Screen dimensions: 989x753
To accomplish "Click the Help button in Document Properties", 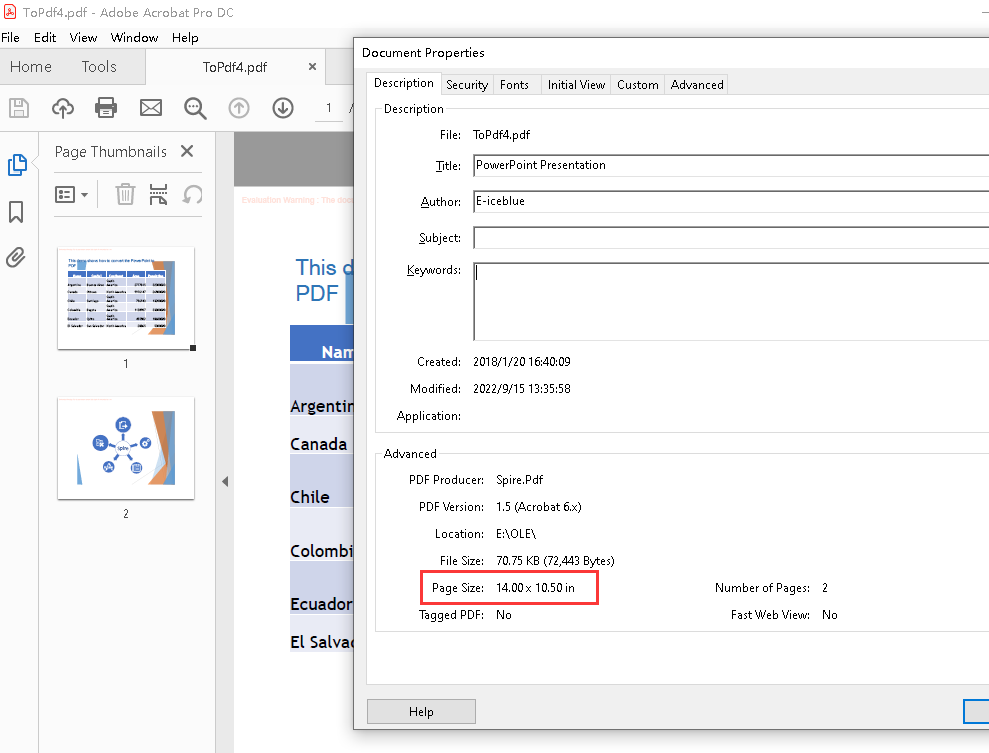I will point(421,711).
